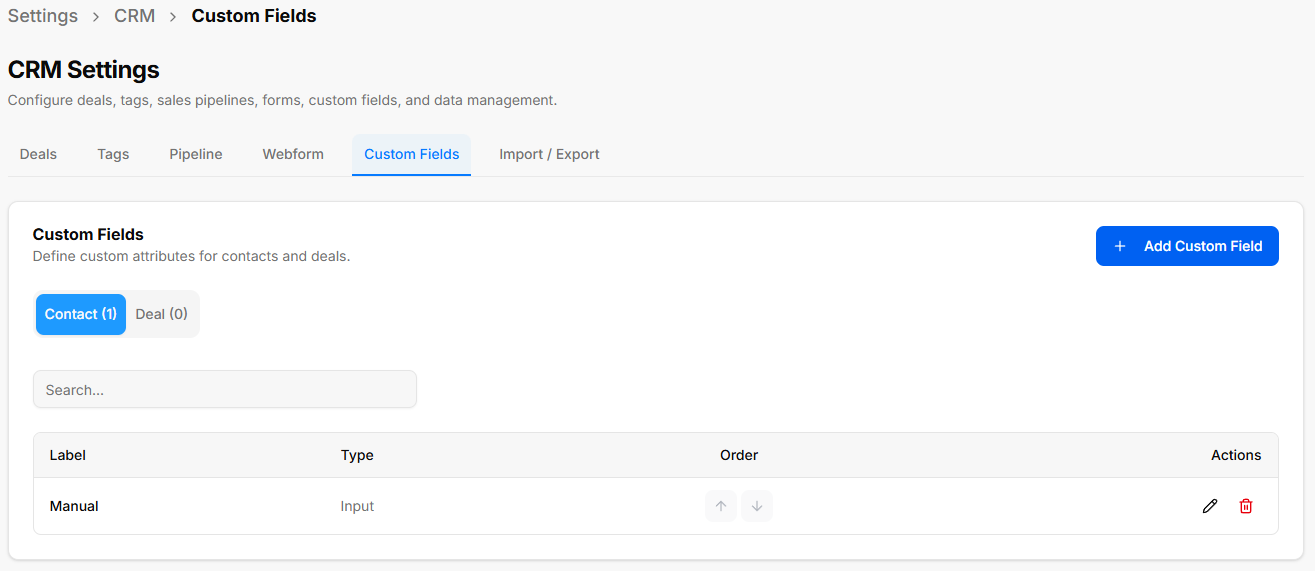Image resolution: width=1315 pixels, height=571 pixels.
Task: Go to the Pipeline tab
Action: coord(196,154)
